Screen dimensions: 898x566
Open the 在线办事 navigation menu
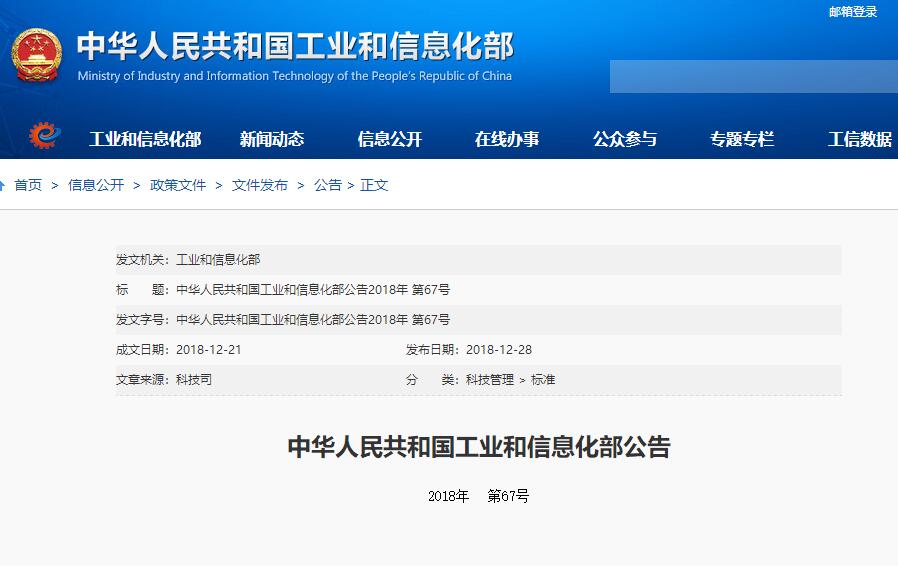coord(507,139)
